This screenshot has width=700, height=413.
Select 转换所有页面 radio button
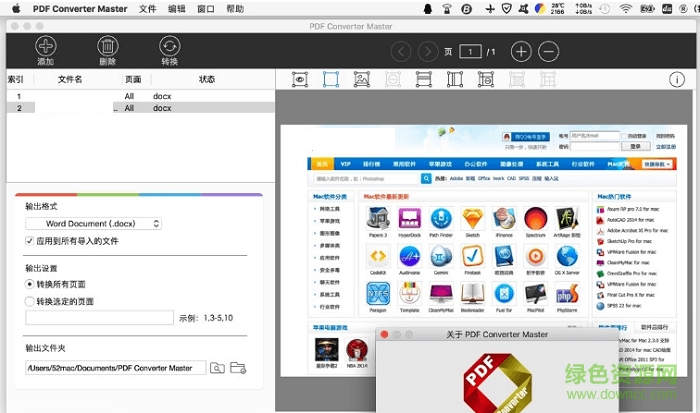point(29,284)
